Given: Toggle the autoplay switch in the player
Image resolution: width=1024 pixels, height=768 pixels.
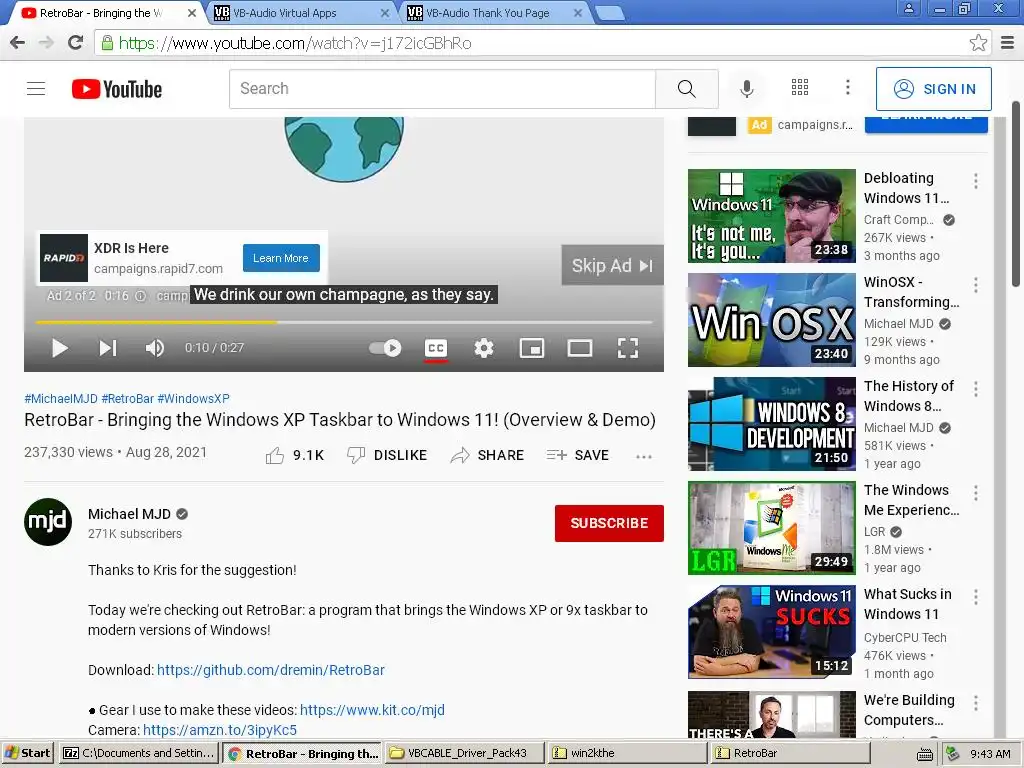Looking at the screenshot, I should tap(385, 348).
